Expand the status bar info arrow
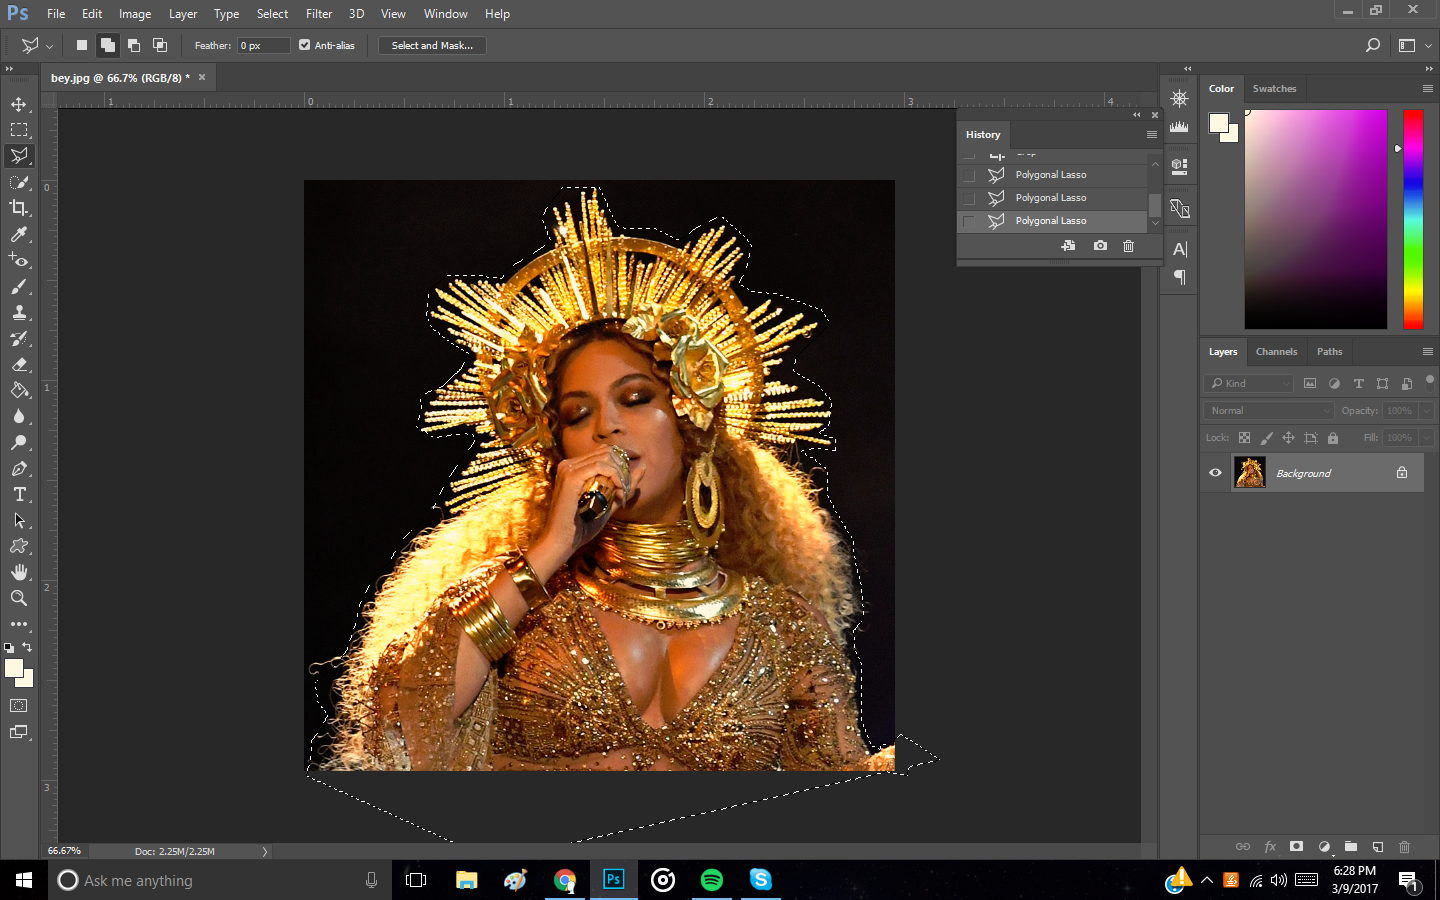Image resolution: width=1440 pixels, height=900 pixels. (265, 852)
